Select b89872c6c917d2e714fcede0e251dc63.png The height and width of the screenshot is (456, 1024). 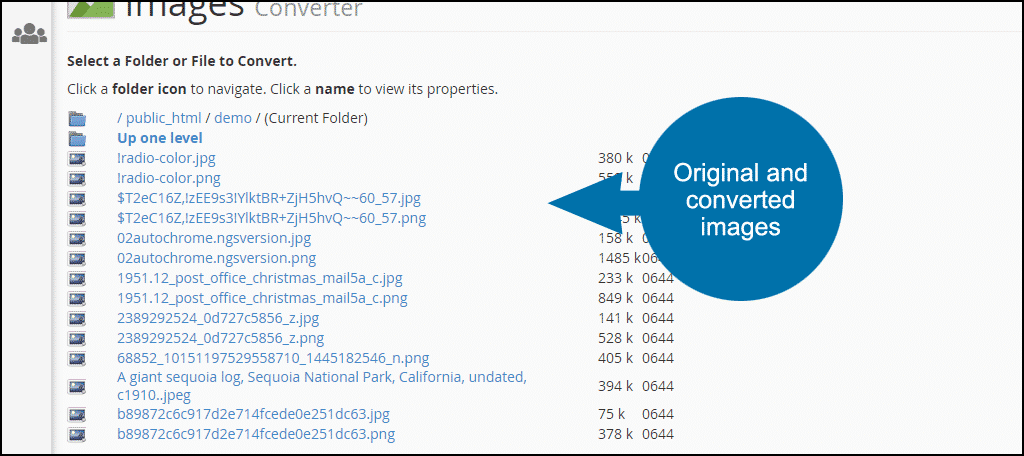tap(256, 434)
